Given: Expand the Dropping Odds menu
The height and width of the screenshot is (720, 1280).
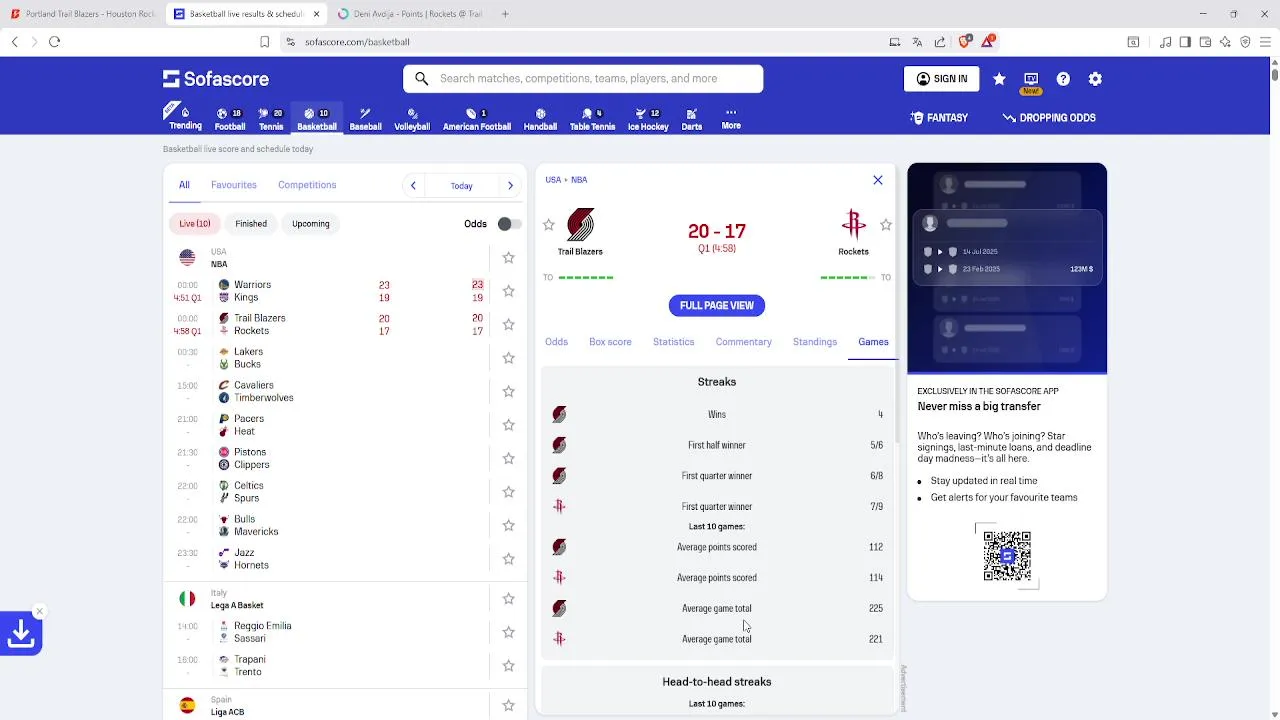Looking at the screenshot, I should pos(1049,118).
